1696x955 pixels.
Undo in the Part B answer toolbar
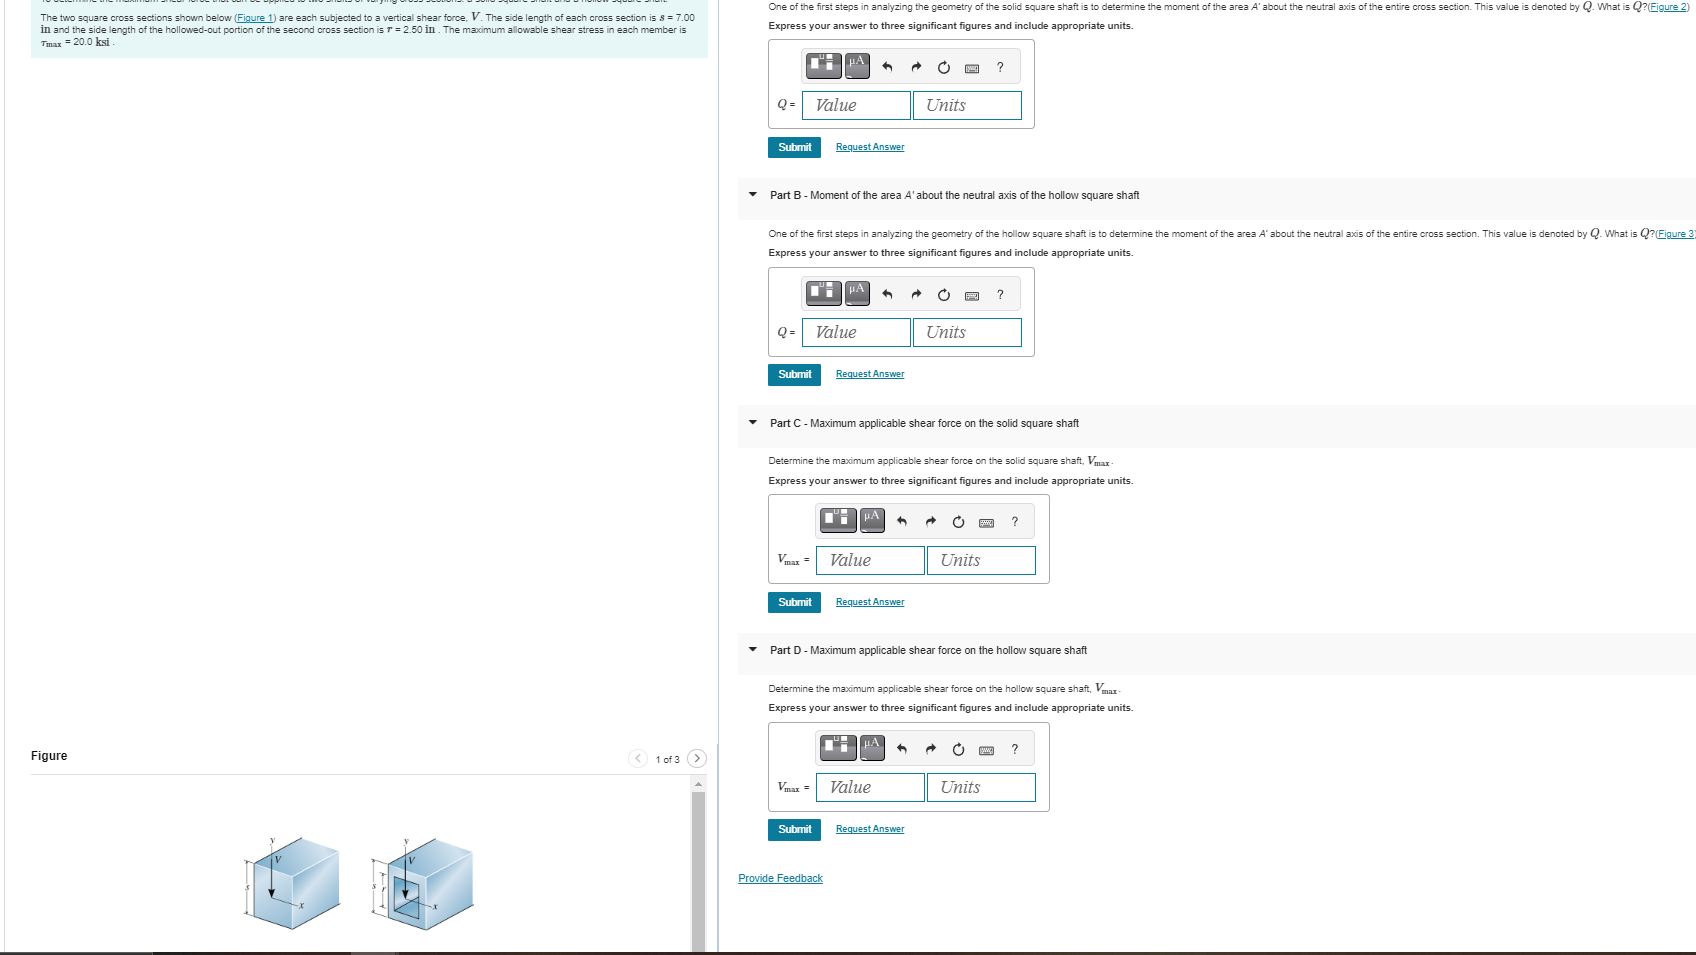(x=887, y=294)
